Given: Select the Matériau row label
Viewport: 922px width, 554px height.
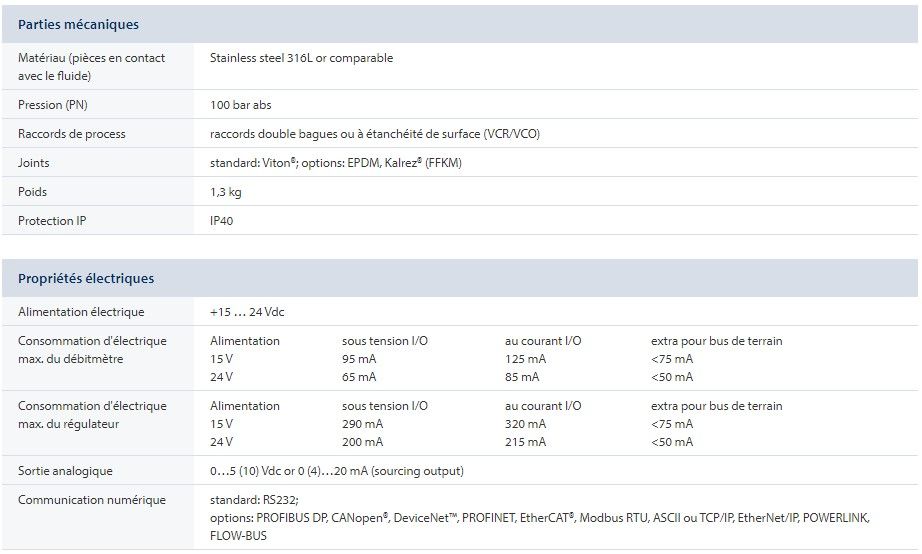Looking at the screenshot, I should 91,66.
